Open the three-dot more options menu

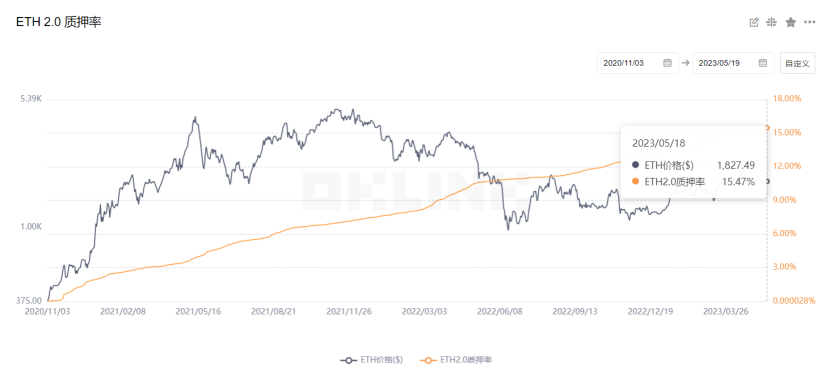[809, 22]
